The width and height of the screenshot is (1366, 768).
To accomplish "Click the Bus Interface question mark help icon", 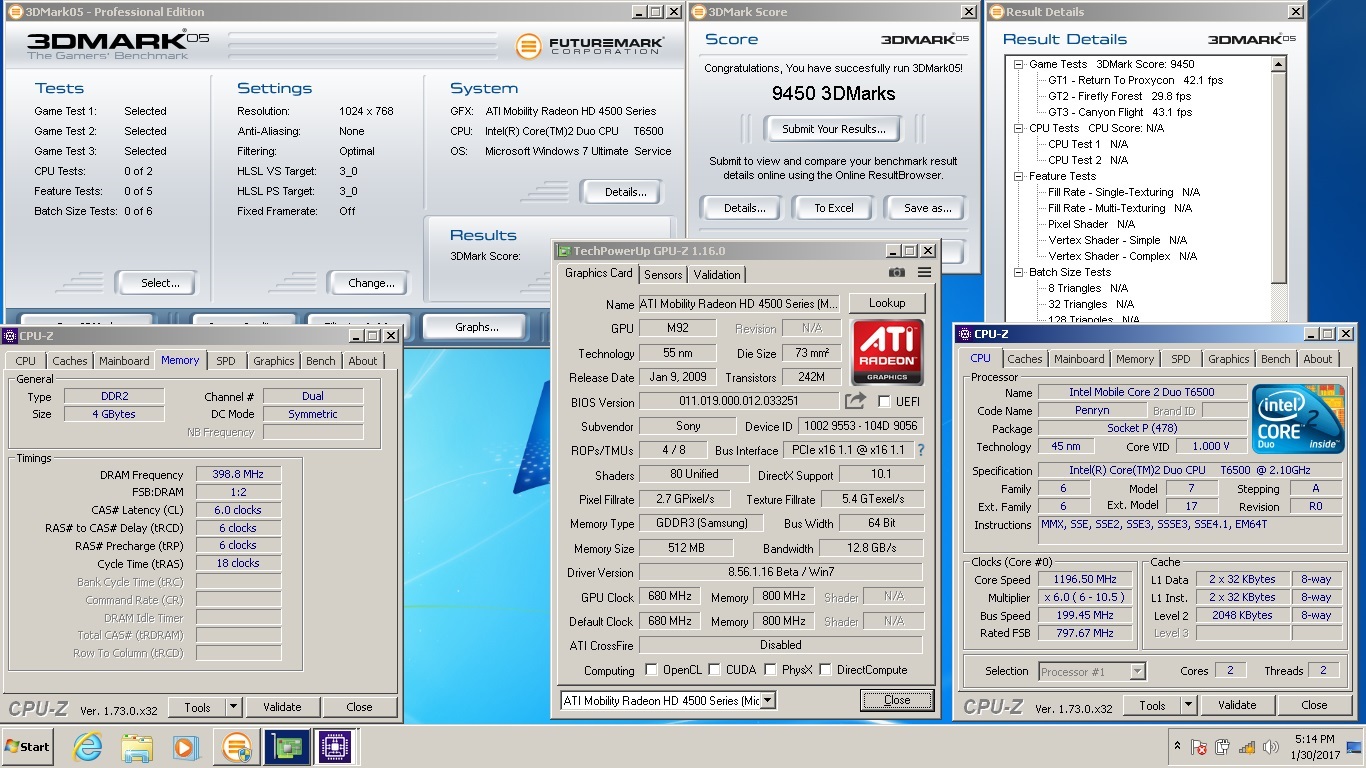I will [x=921, y=450].
